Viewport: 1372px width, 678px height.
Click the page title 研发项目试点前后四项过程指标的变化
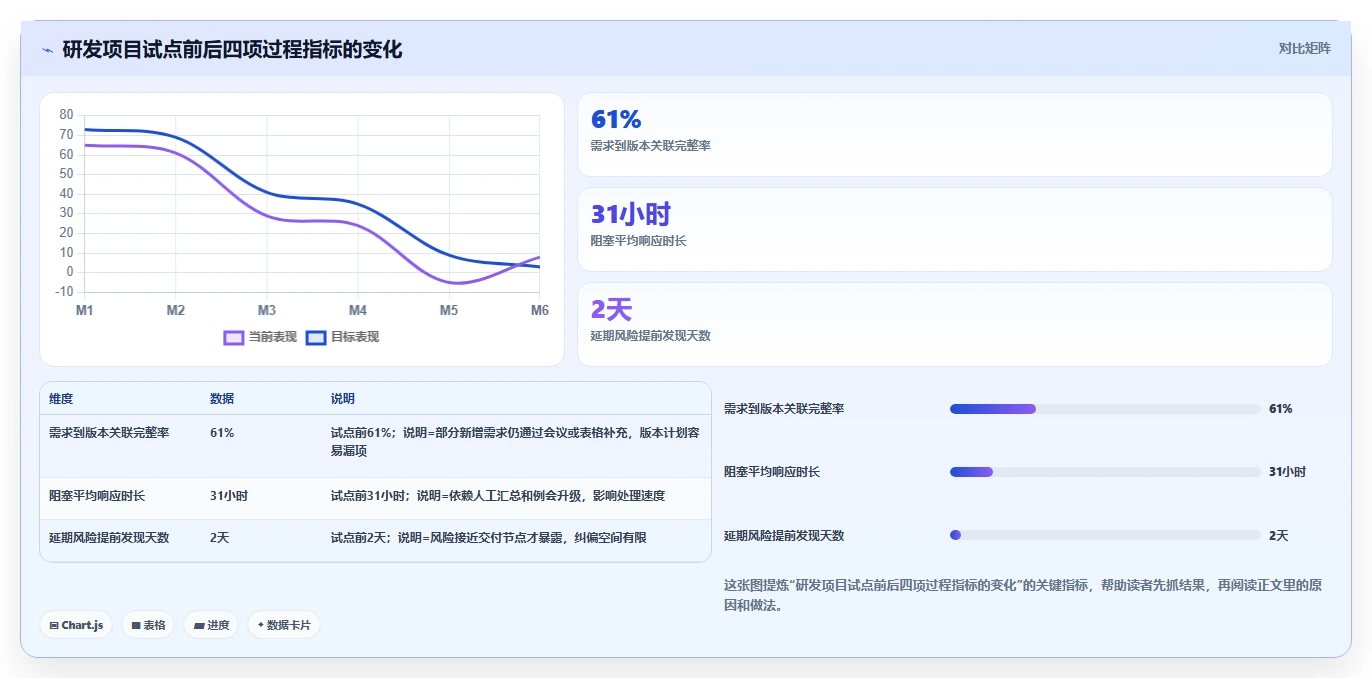[x=232, y=50]
